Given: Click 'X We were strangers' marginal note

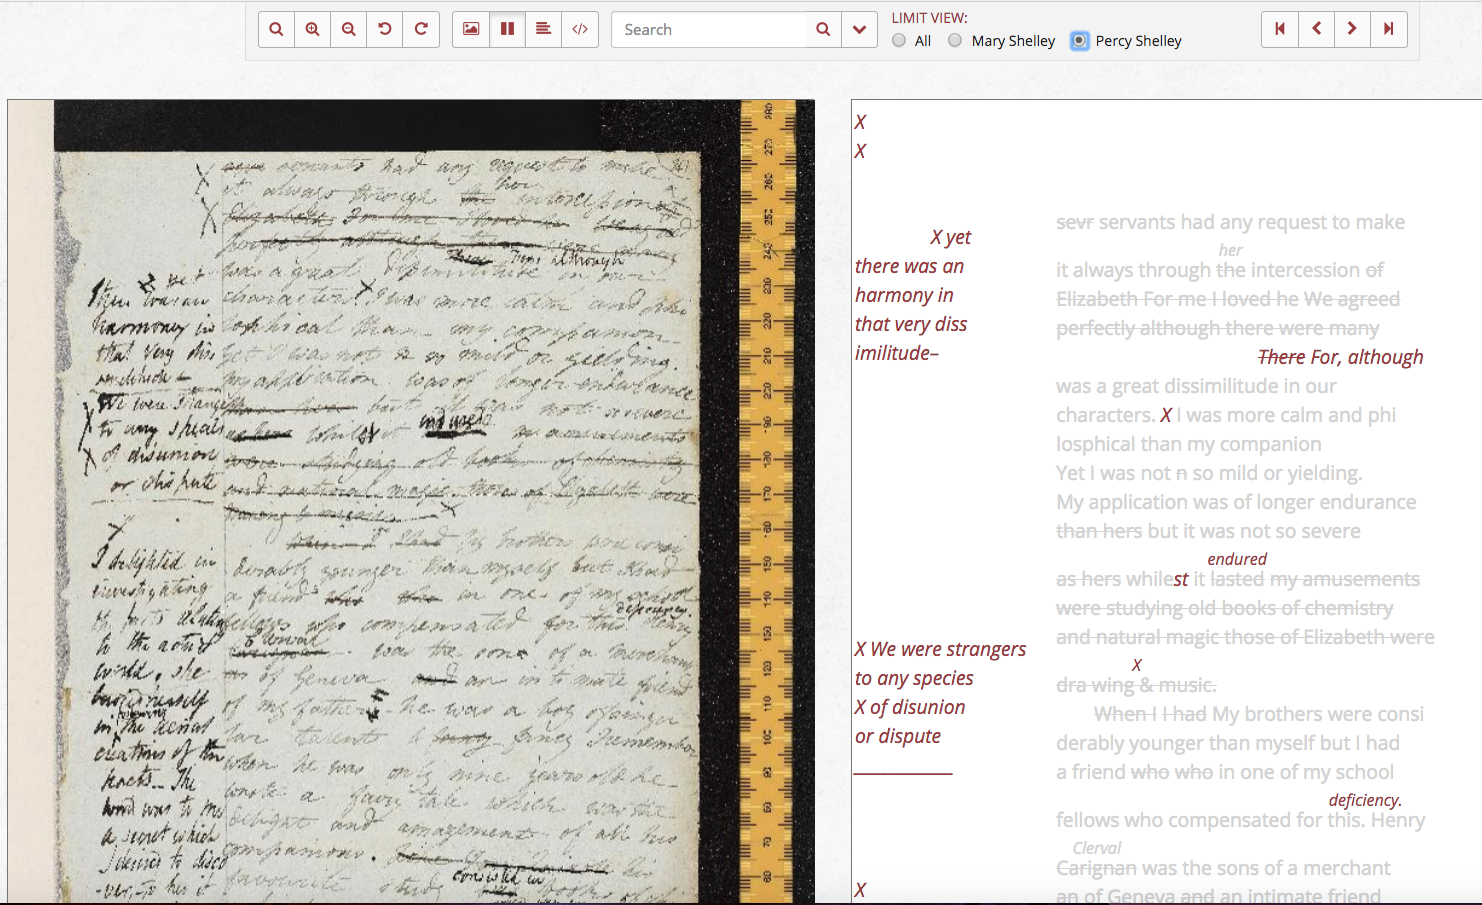Looking at the screenshot, I should tap(940, 649).
